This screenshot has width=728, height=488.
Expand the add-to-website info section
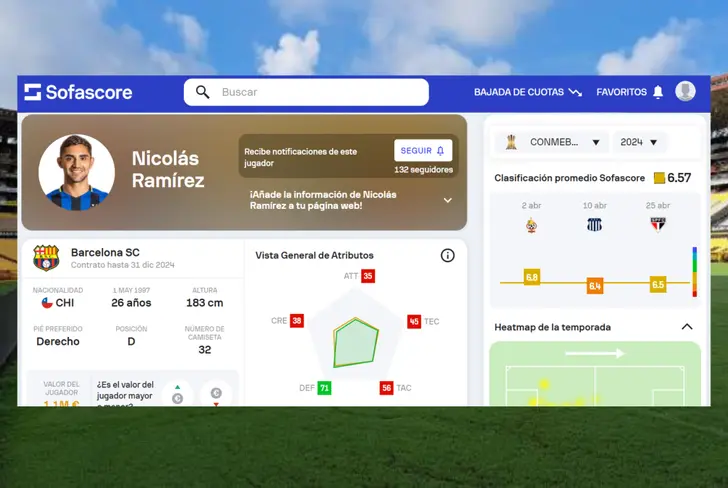click(x=448, y=201)
